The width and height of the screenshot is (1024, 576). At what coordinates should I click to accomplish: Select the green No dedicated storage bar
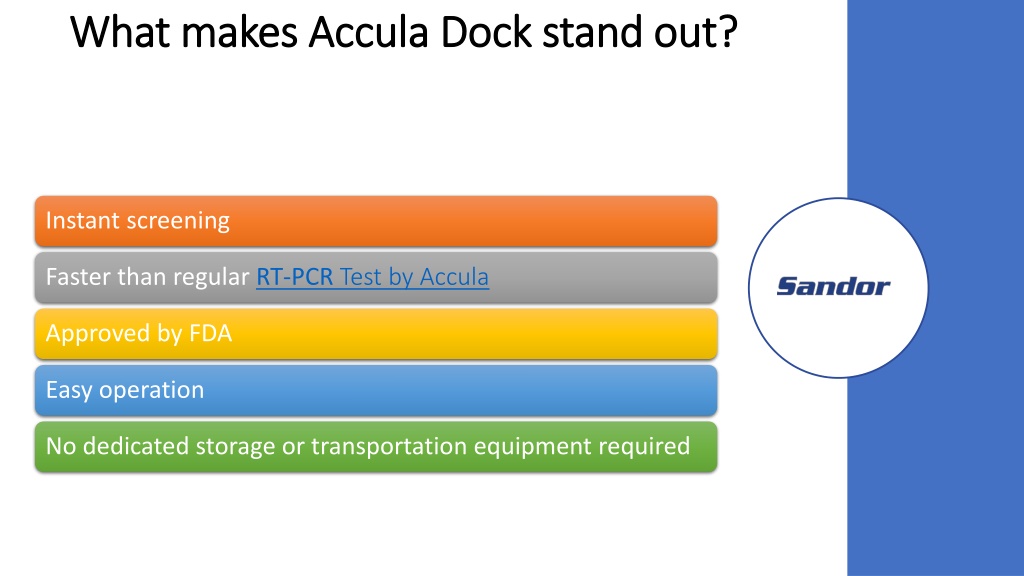click(x=376, y=447)
